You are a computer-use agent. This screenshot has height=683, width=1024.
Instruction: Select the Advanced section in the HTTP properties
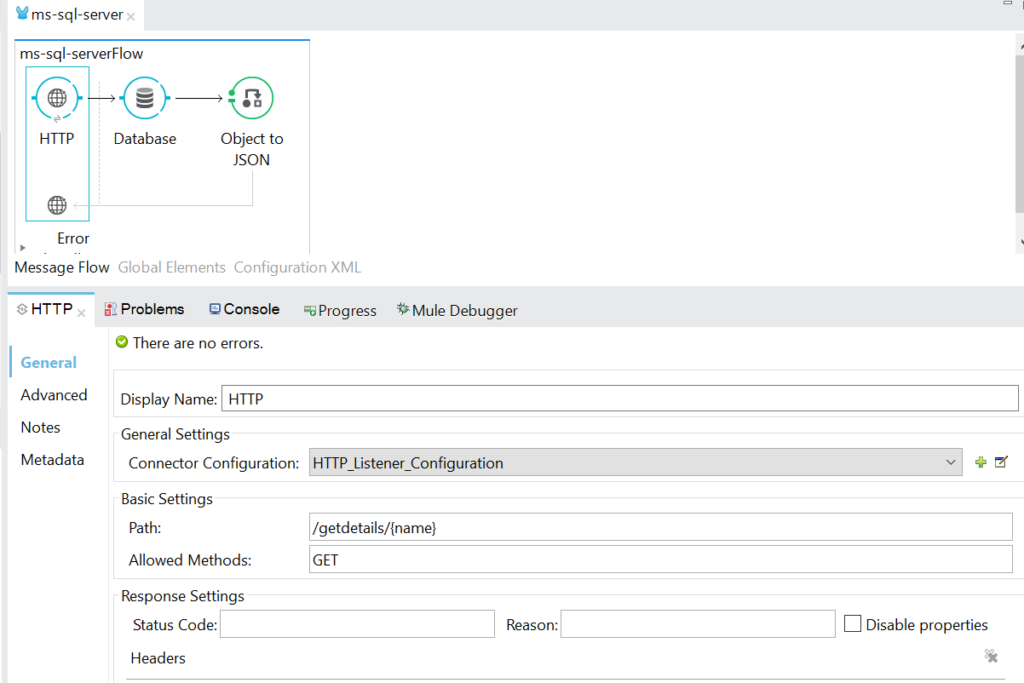click(x=53, y=395)
